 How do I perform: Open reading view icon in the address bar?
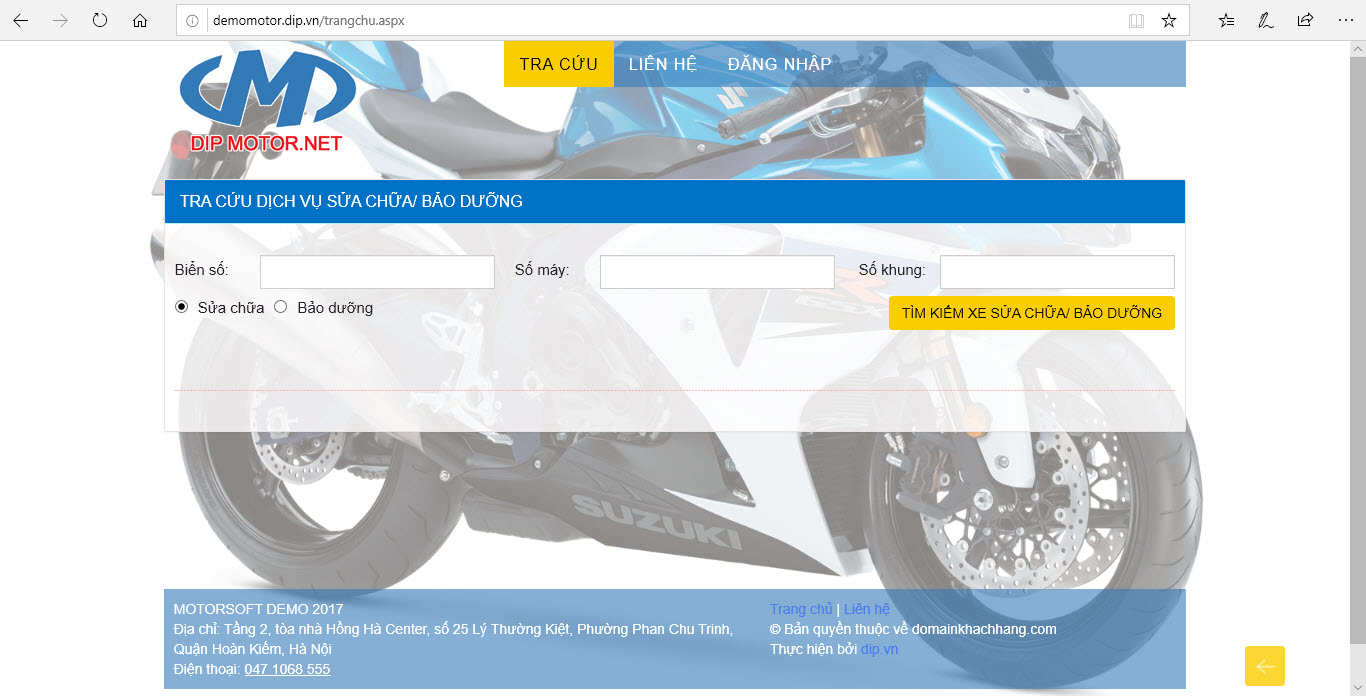click(x=1136, y=20)
